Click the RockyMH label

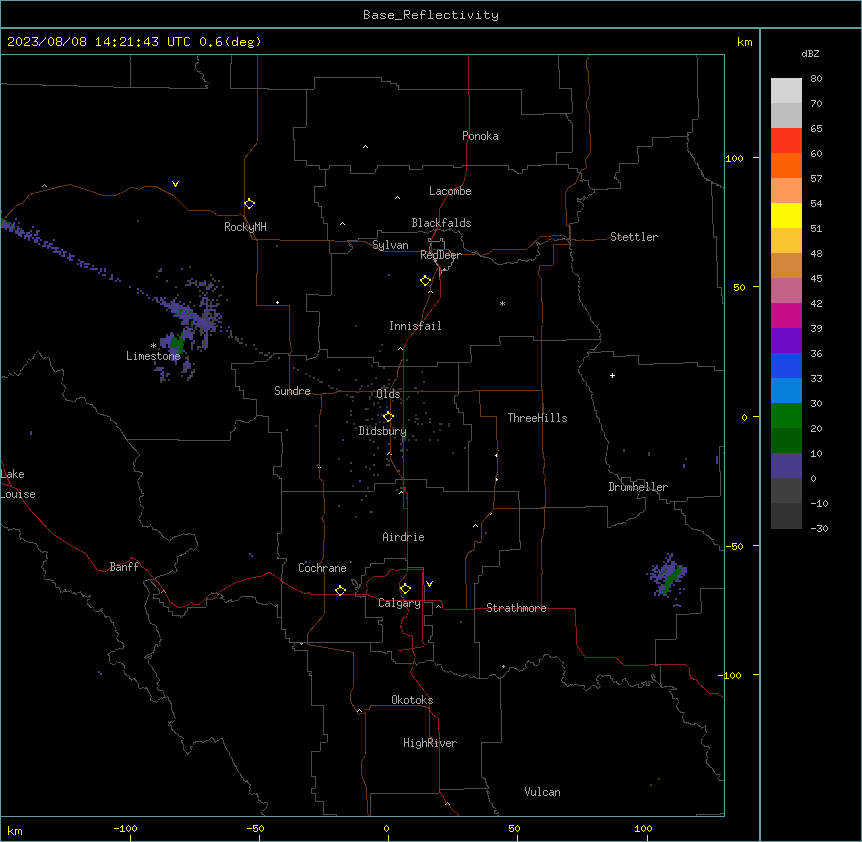(245, 227)
